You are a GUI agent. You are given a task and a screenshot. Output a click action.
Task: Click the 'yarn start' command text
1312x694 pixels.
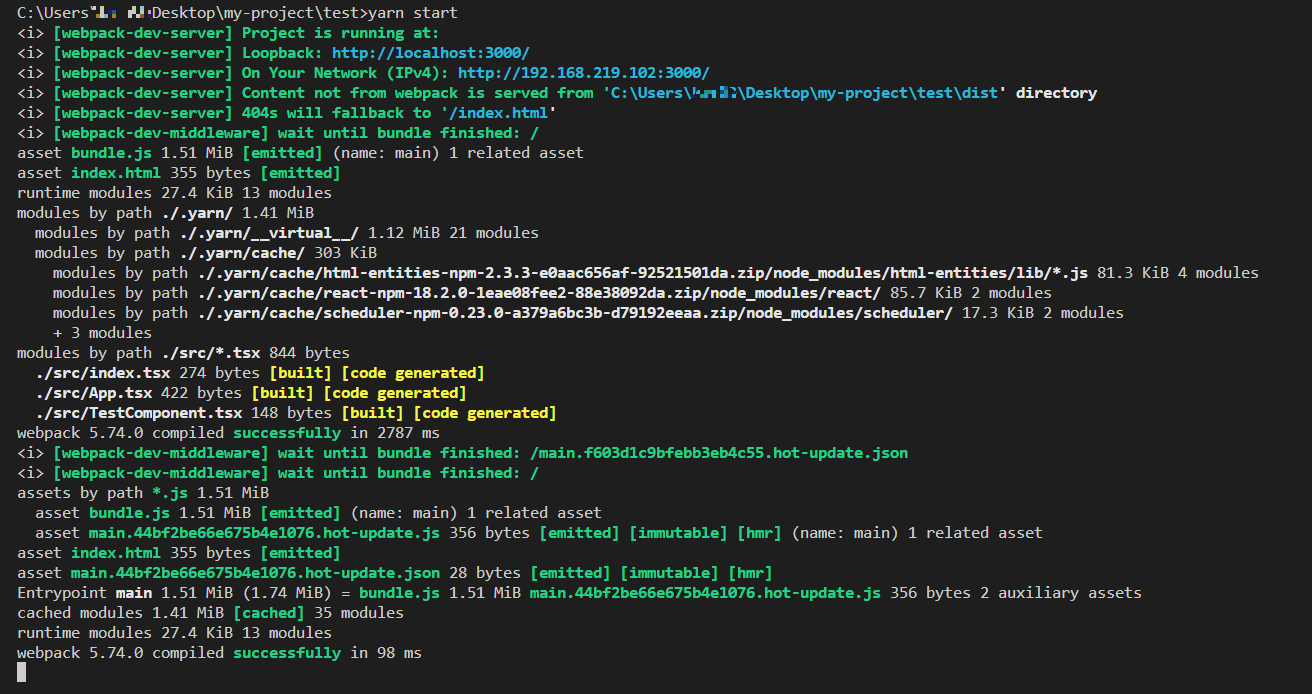(x=412, y=13)
